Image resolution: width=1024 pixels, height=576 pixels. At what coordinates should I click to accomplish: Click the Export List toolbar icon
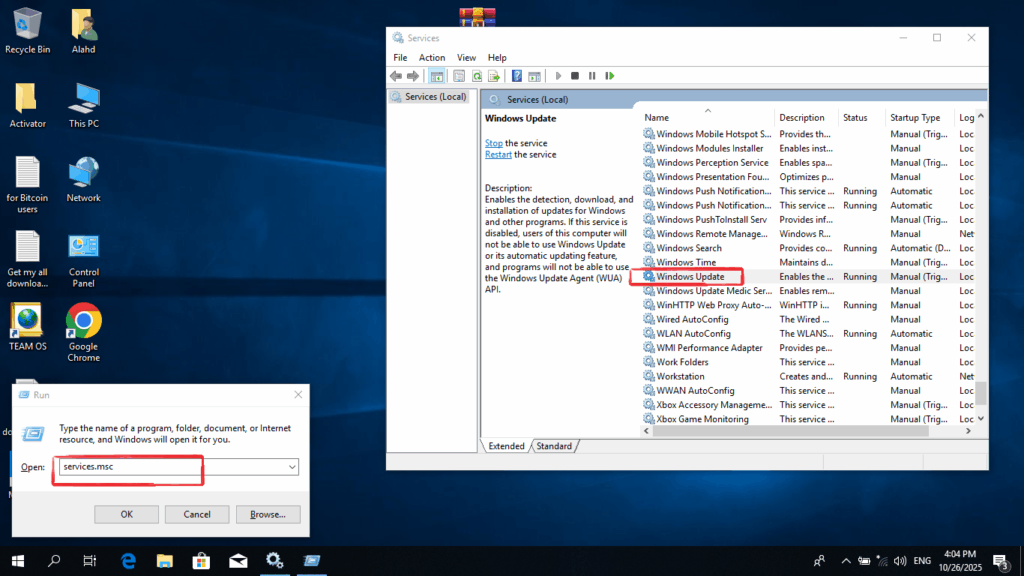click(x=495, y=76)
